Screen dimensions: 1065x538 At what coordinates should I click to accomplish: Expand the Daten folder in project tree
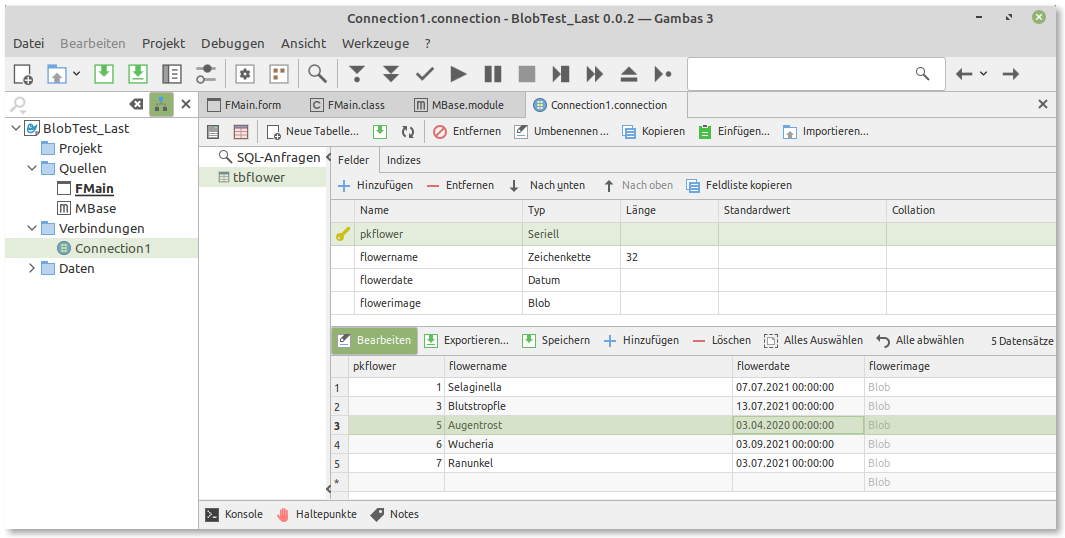point(31,268)
